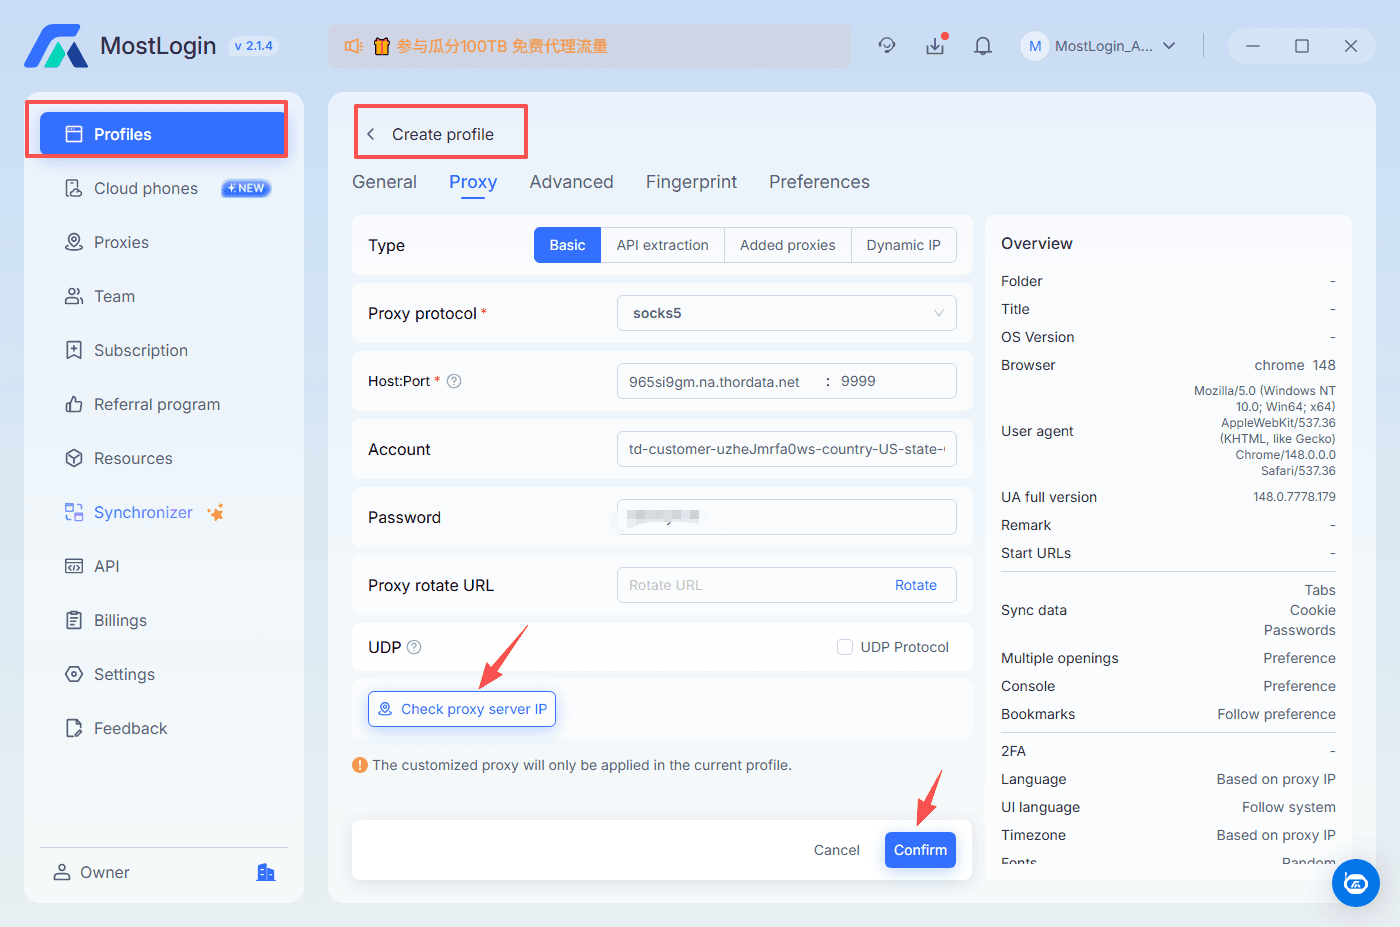Screen dimensions: 1400x927
Task: Open the Referral program page
Action: point(157,404)
